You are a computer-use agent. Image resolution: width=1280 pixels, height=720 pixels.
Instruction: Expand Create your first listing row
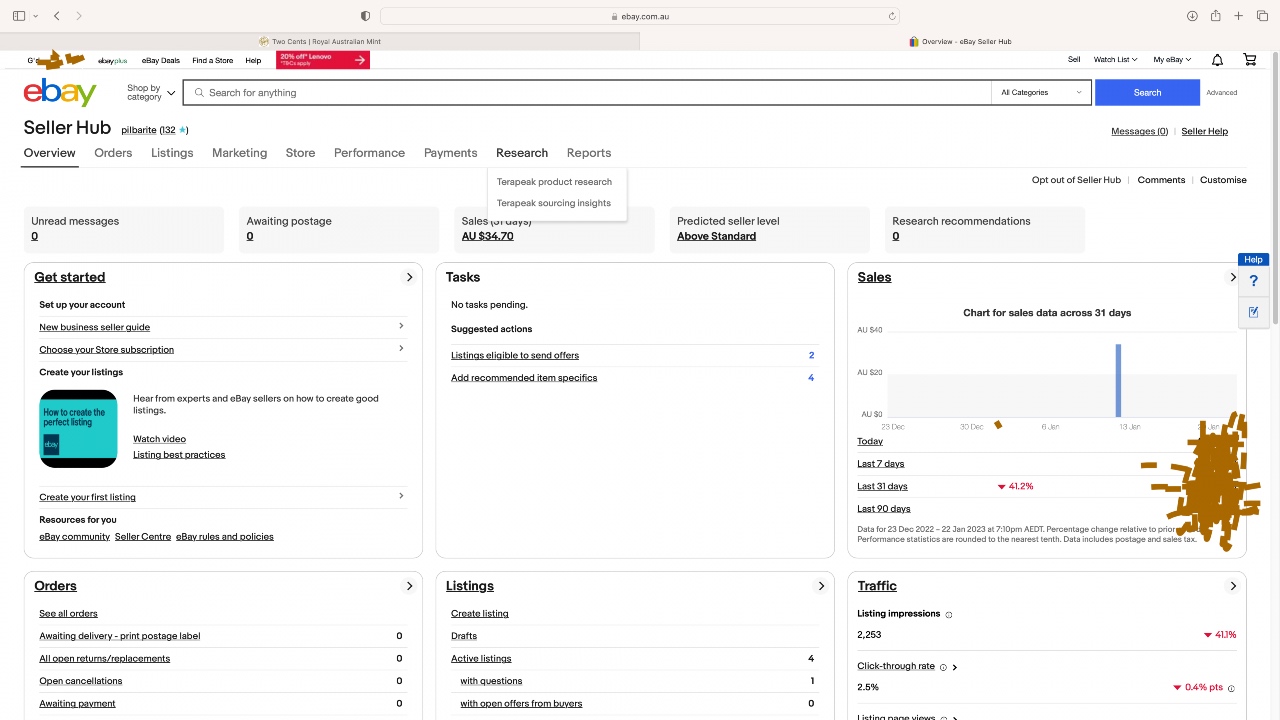(222, 497)
